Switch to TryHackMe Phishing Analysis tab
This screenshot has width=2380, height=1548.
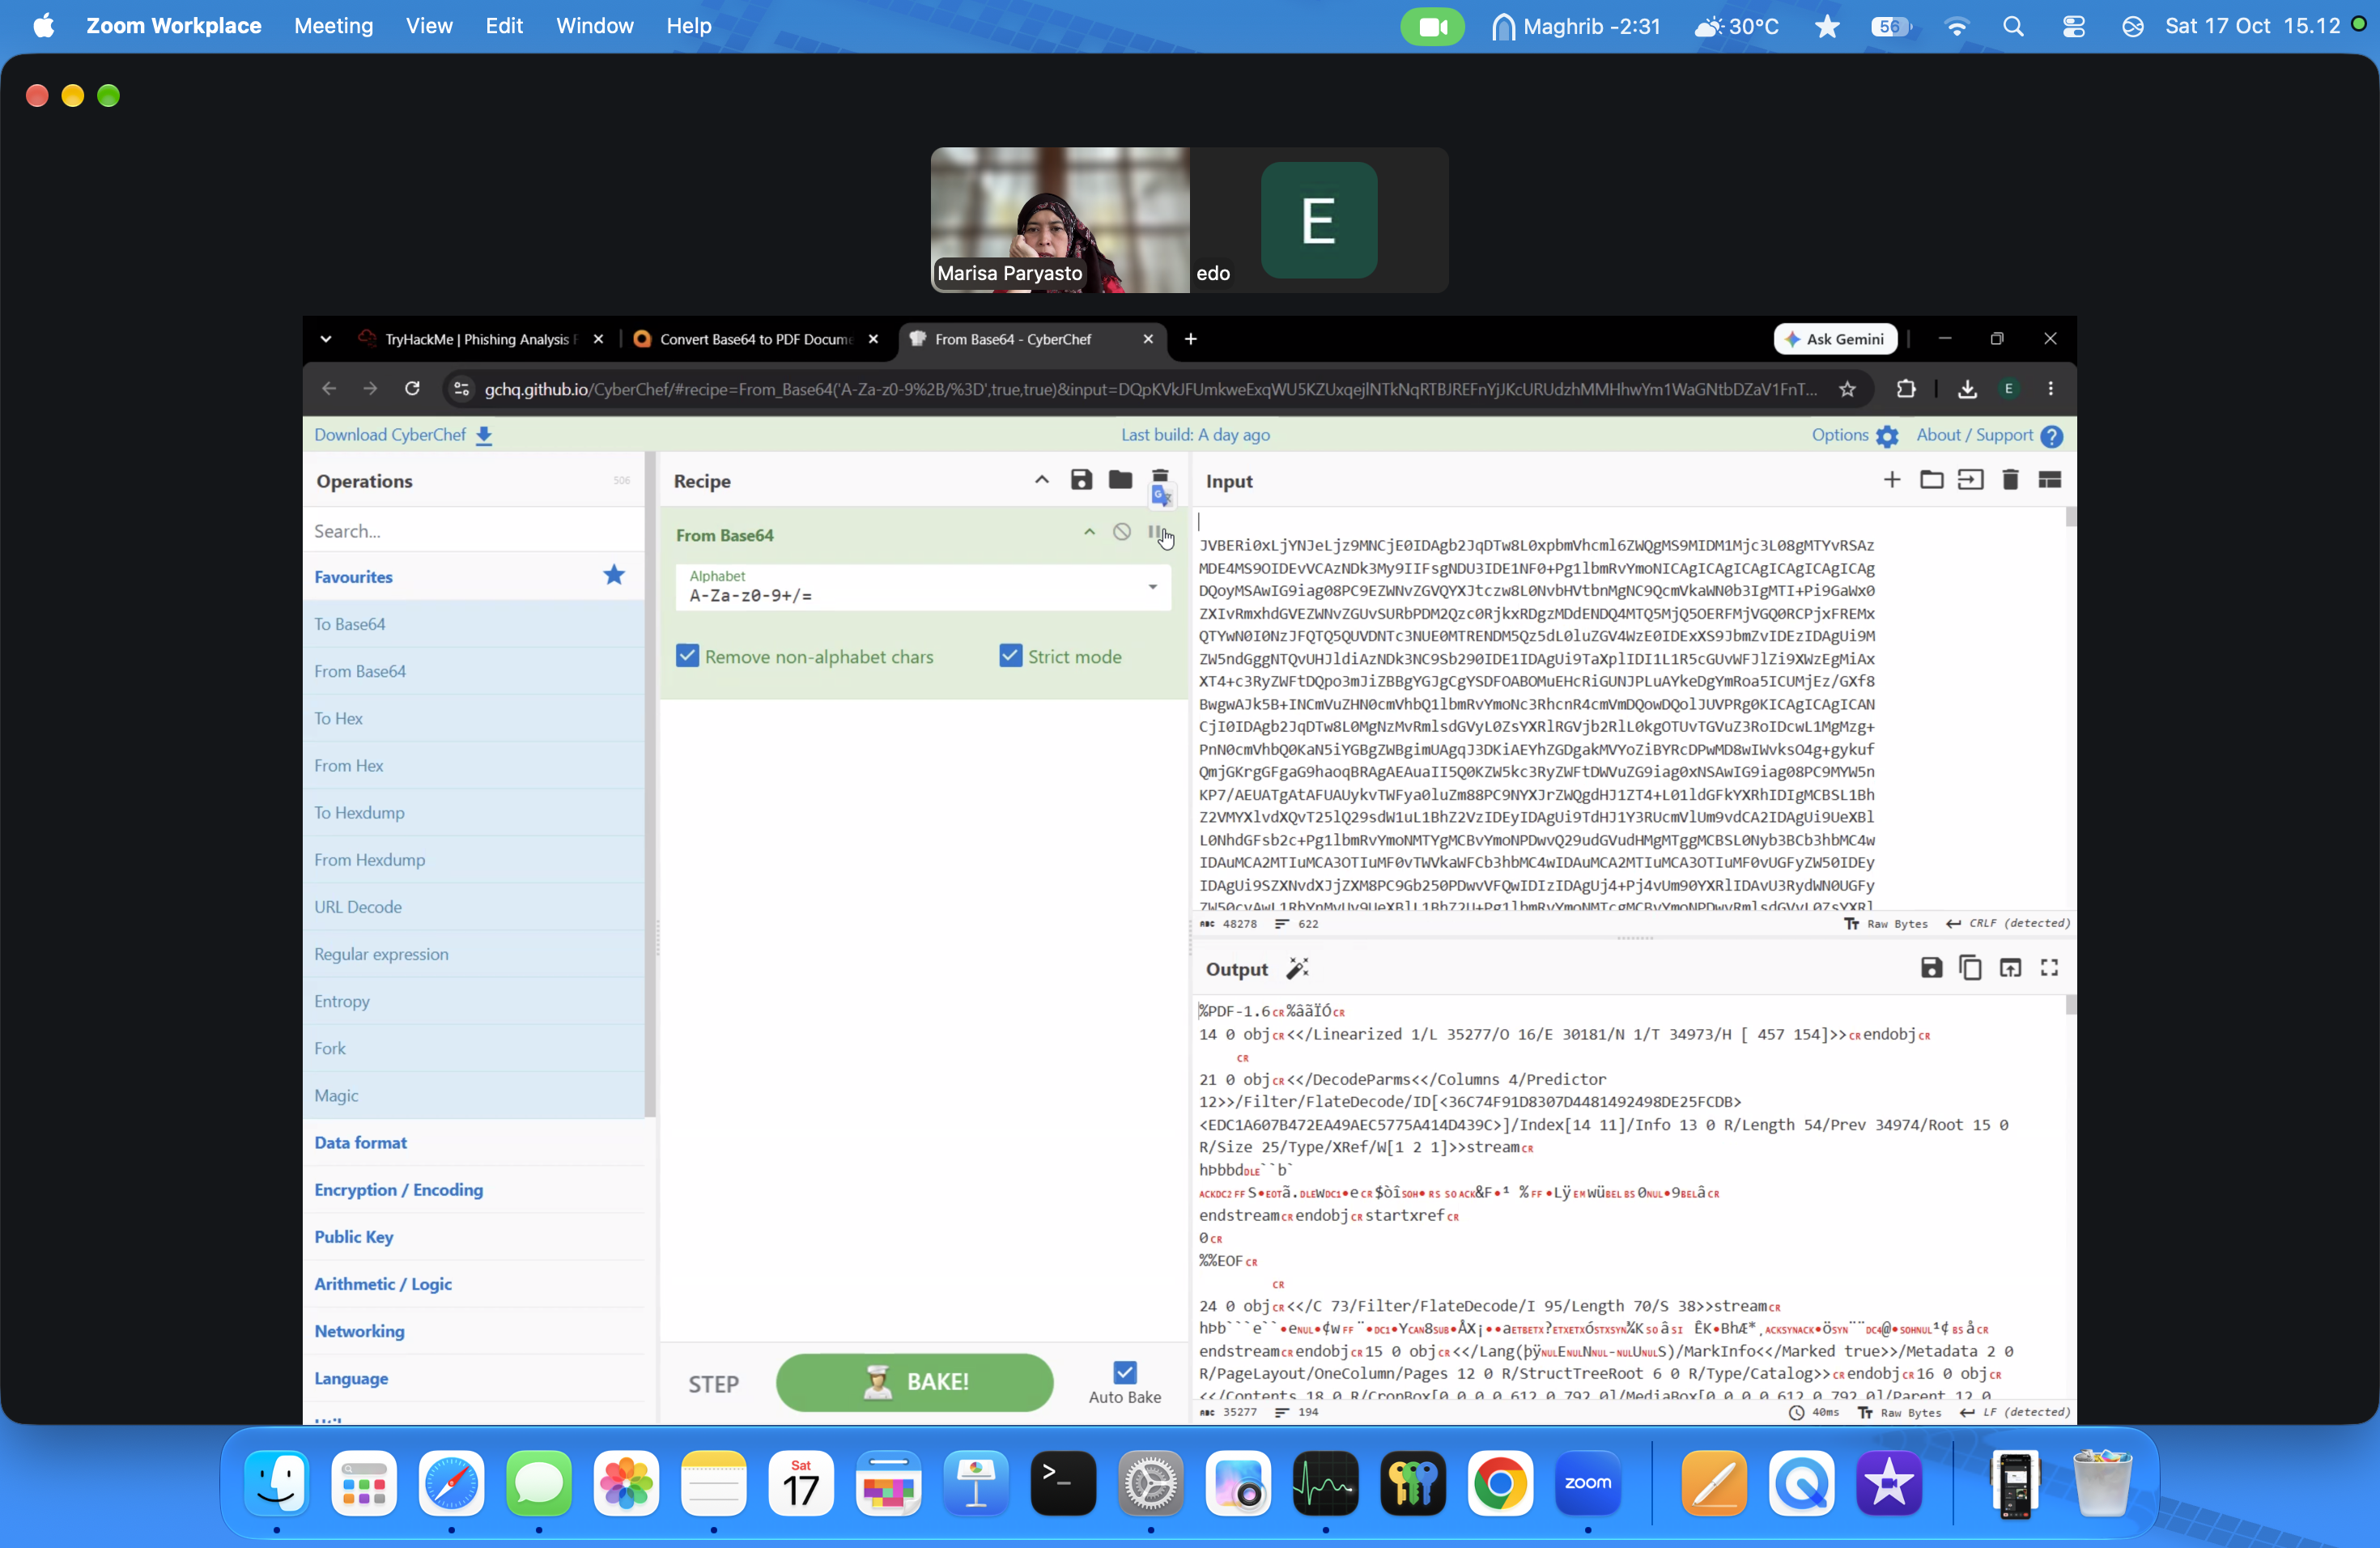click(480, 339)
